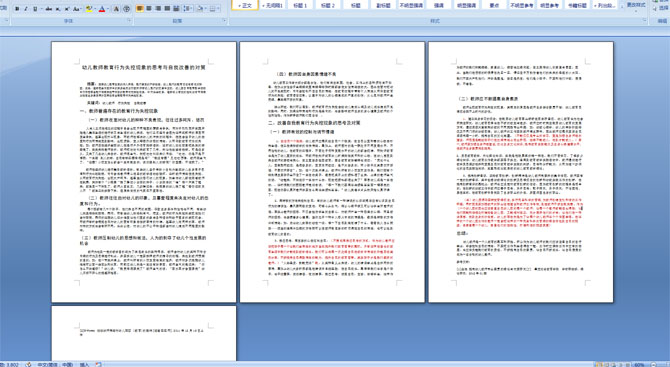The height and width of the screenshot is (367, 670).
Task: Select the 正文 style in gallery
Action: [x=245, y=6]
